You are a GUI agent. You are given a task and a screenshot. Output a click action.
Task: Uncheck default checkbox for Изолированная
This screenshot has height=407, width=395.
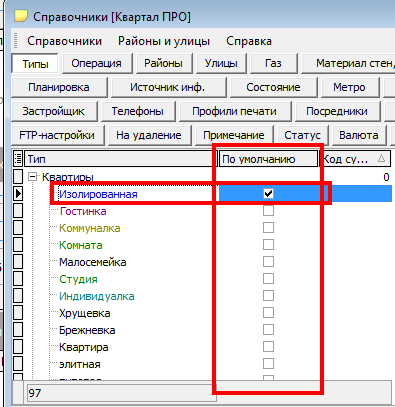(268, 194)
